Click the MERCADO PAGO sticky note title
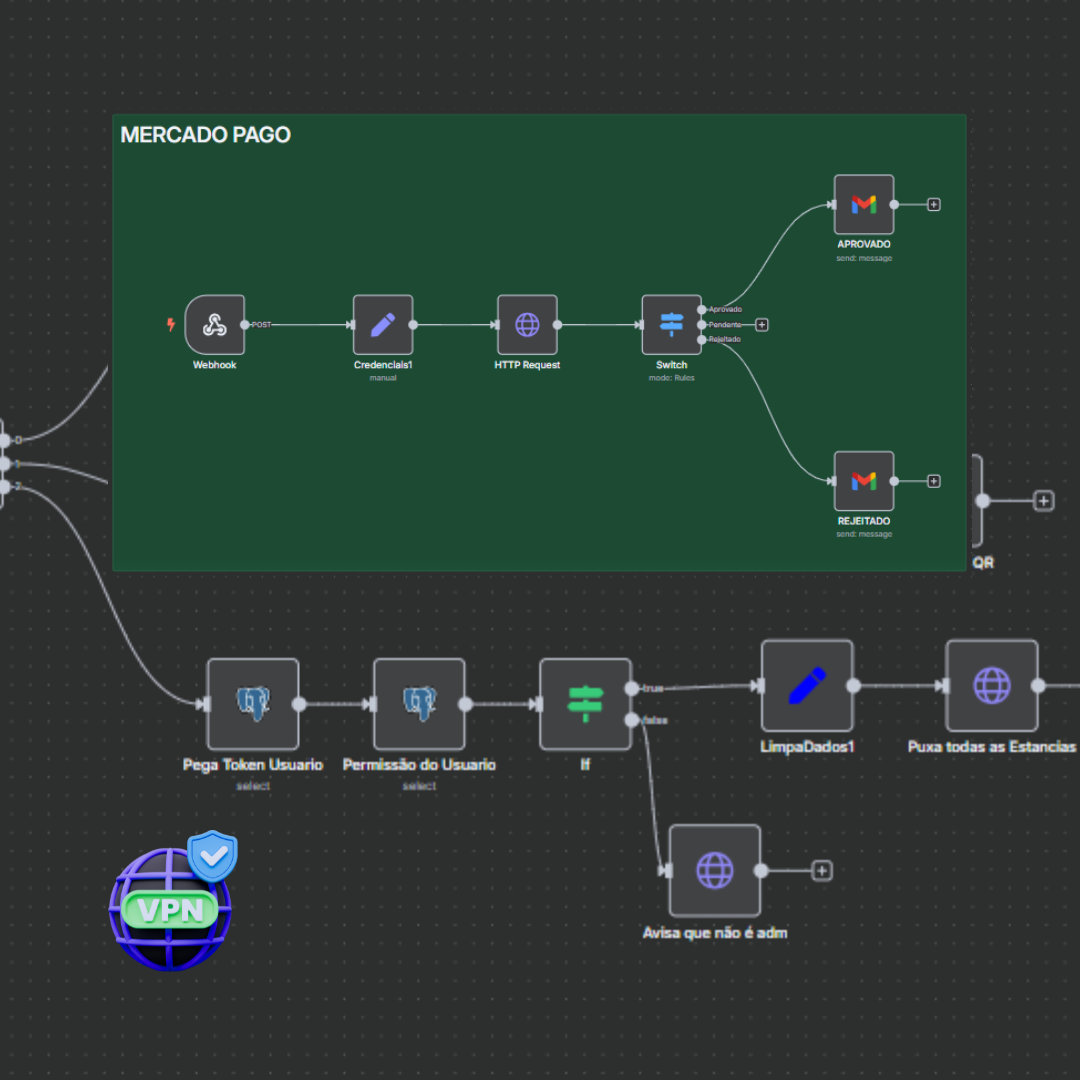1080x1080 pixels. (x=205, y=135)
